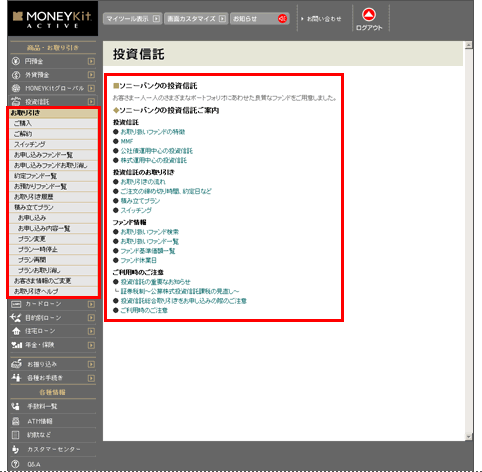This screenshot has width=482, height=472.
Task: Click the 手数料一覧 icon
Action: pyautogui.click(x=15, y=406)
